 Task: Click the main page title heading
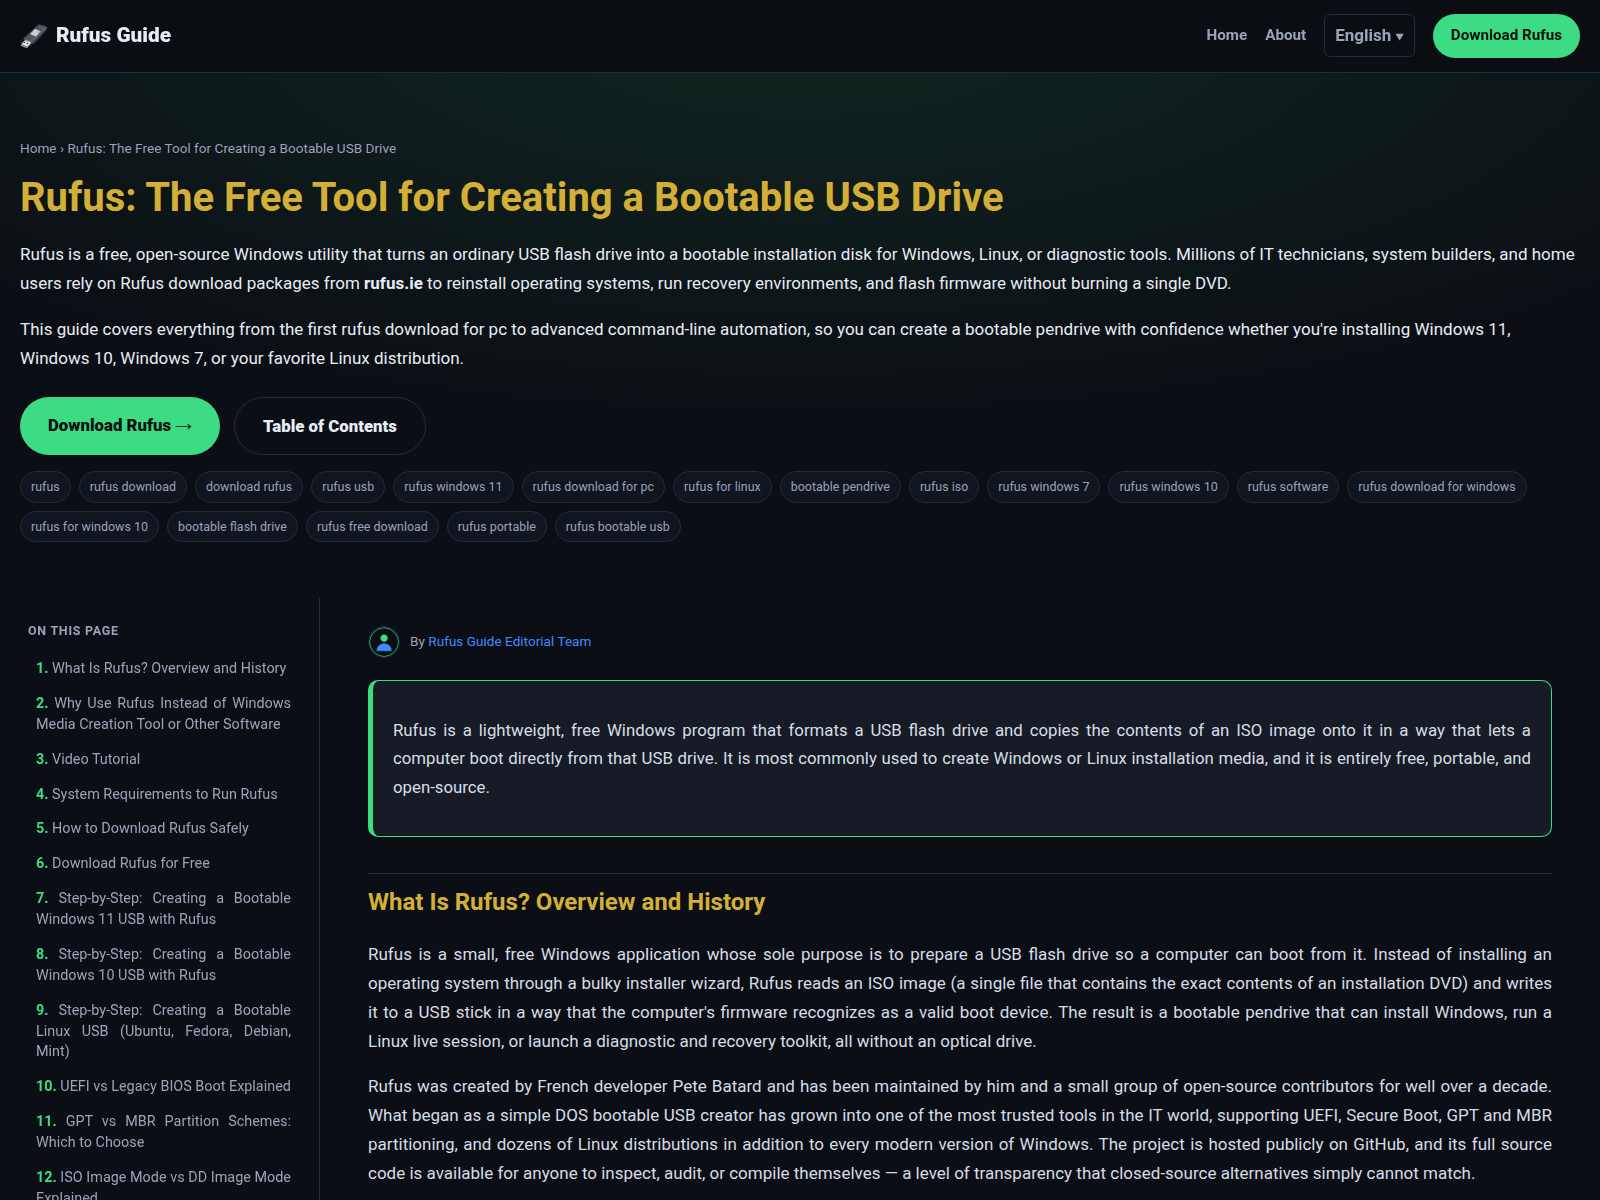point(512,197)
